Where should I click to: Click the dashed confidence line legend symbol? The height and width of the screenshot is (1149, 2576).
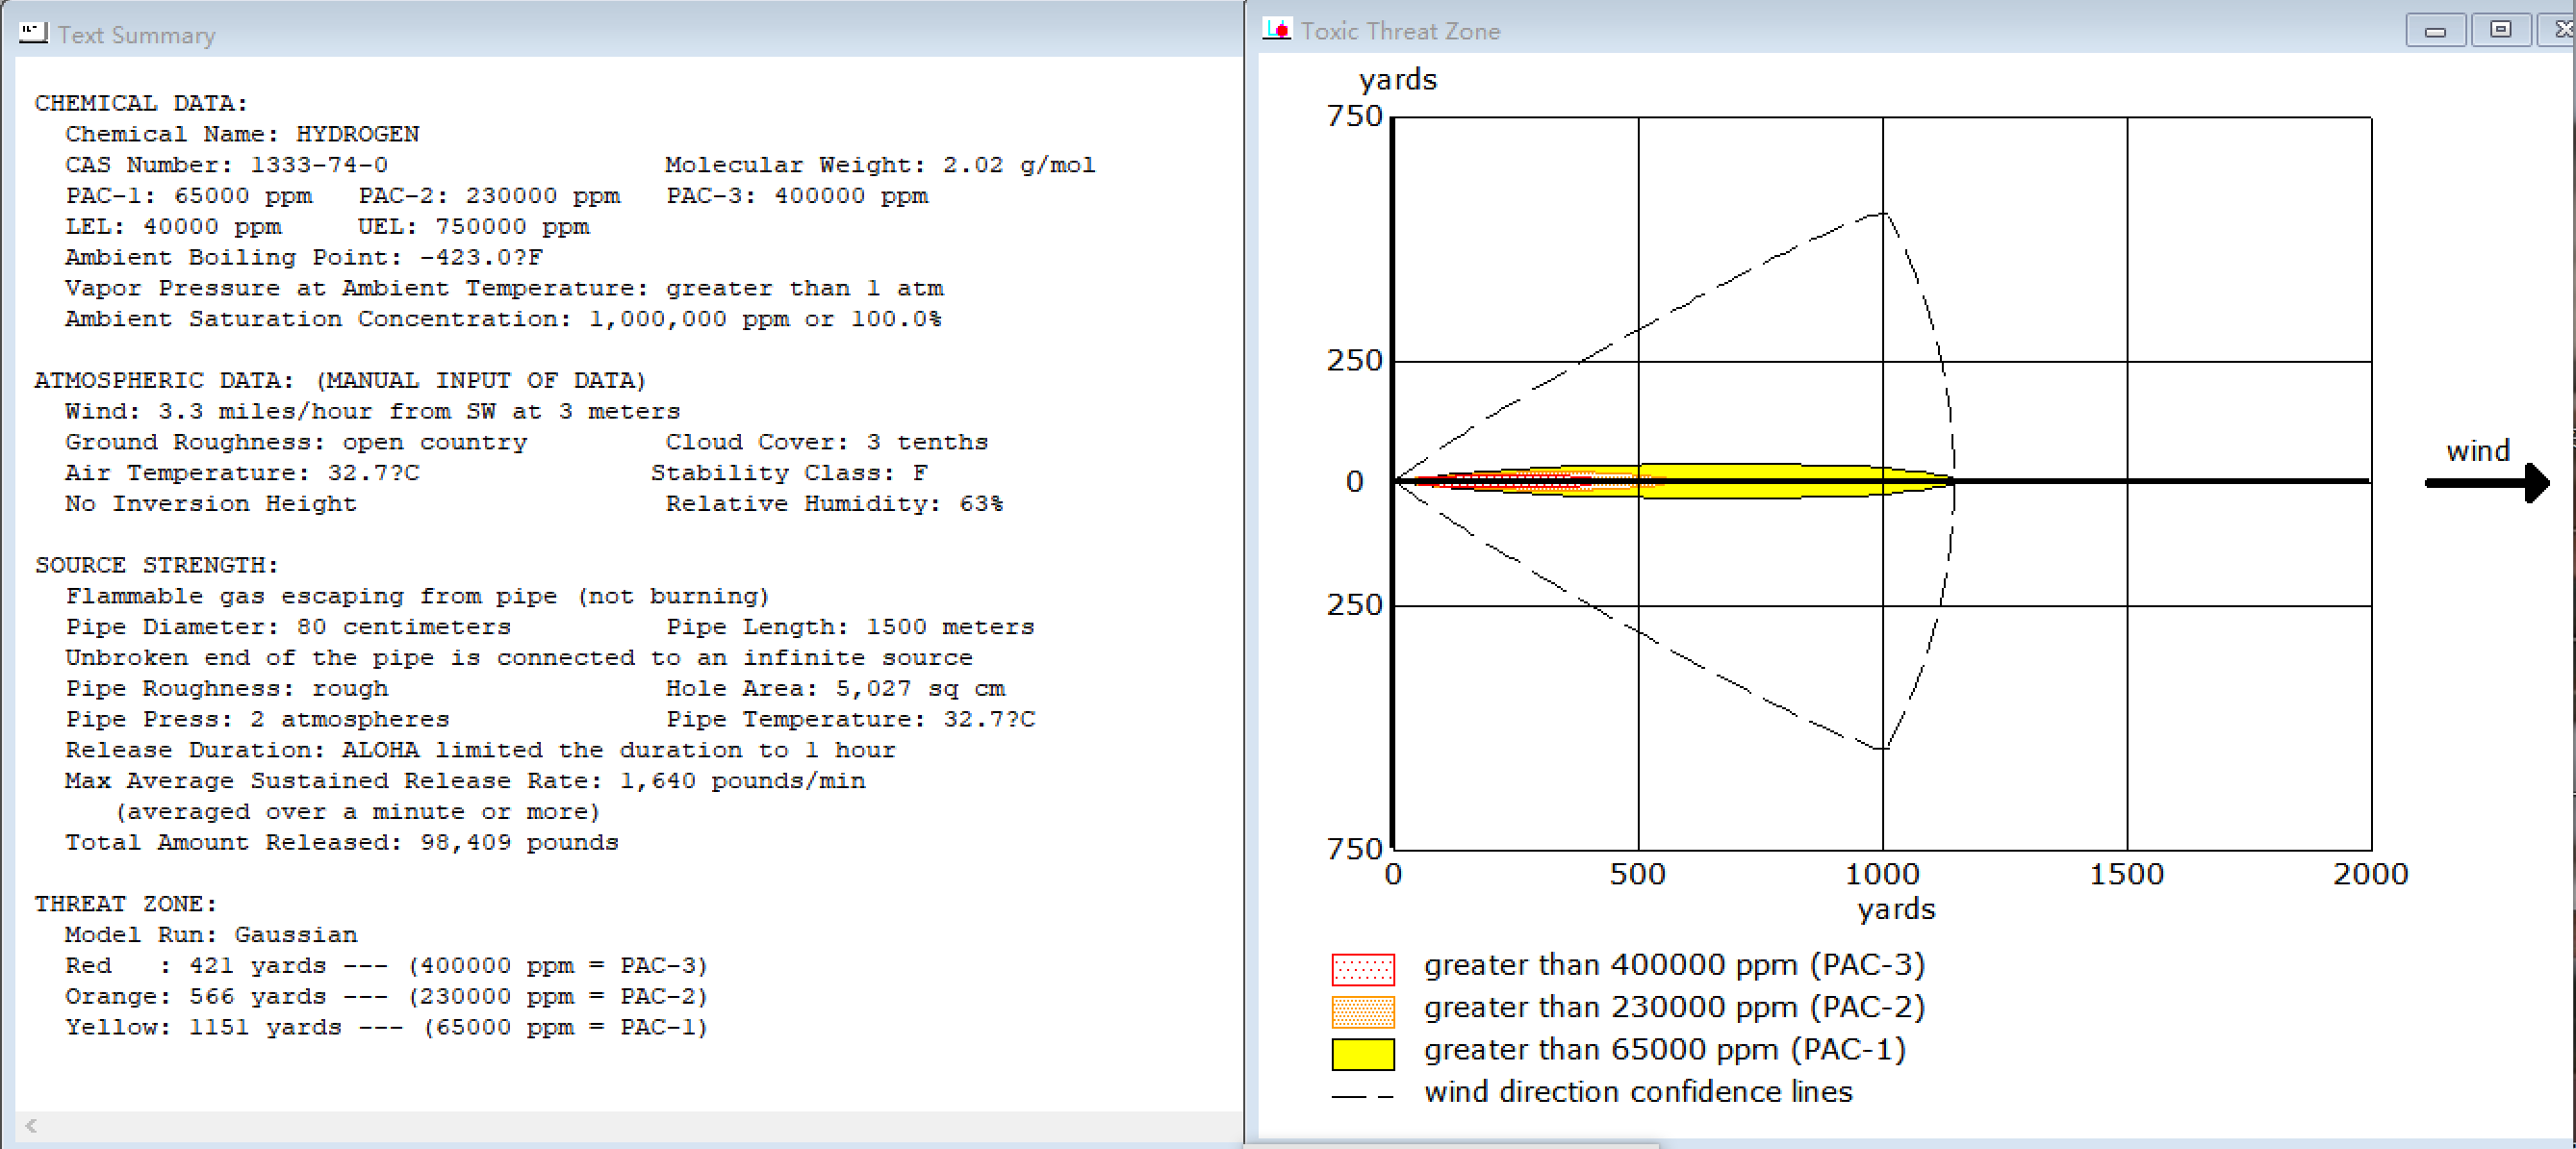(1362, 1096)
